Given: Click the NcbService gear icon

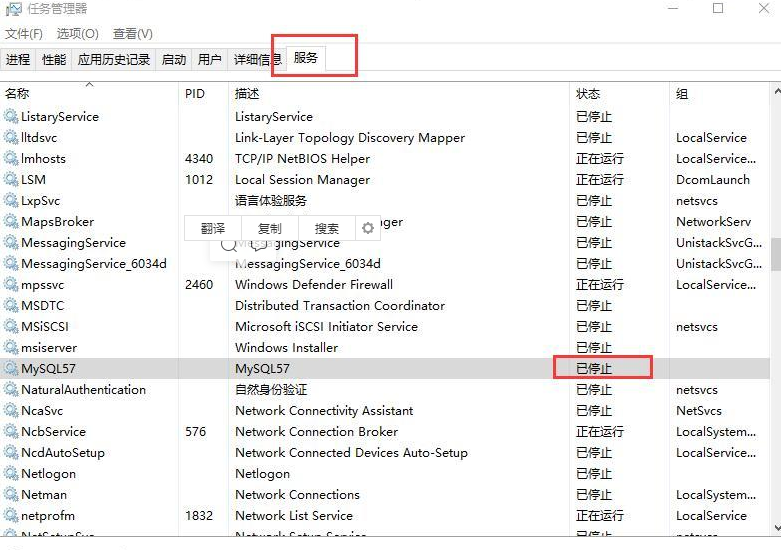Looking at the screenshot, I should (x=11, y=431).
